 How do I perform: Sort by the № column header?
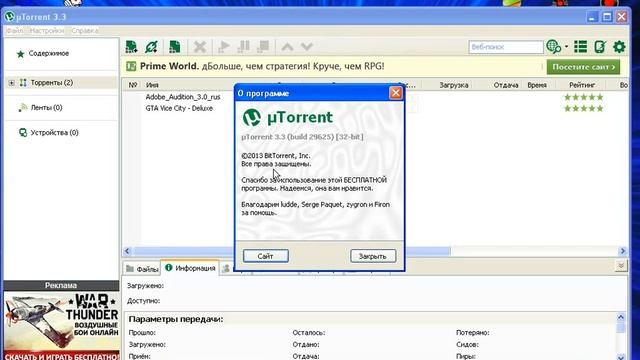point(133,85)
